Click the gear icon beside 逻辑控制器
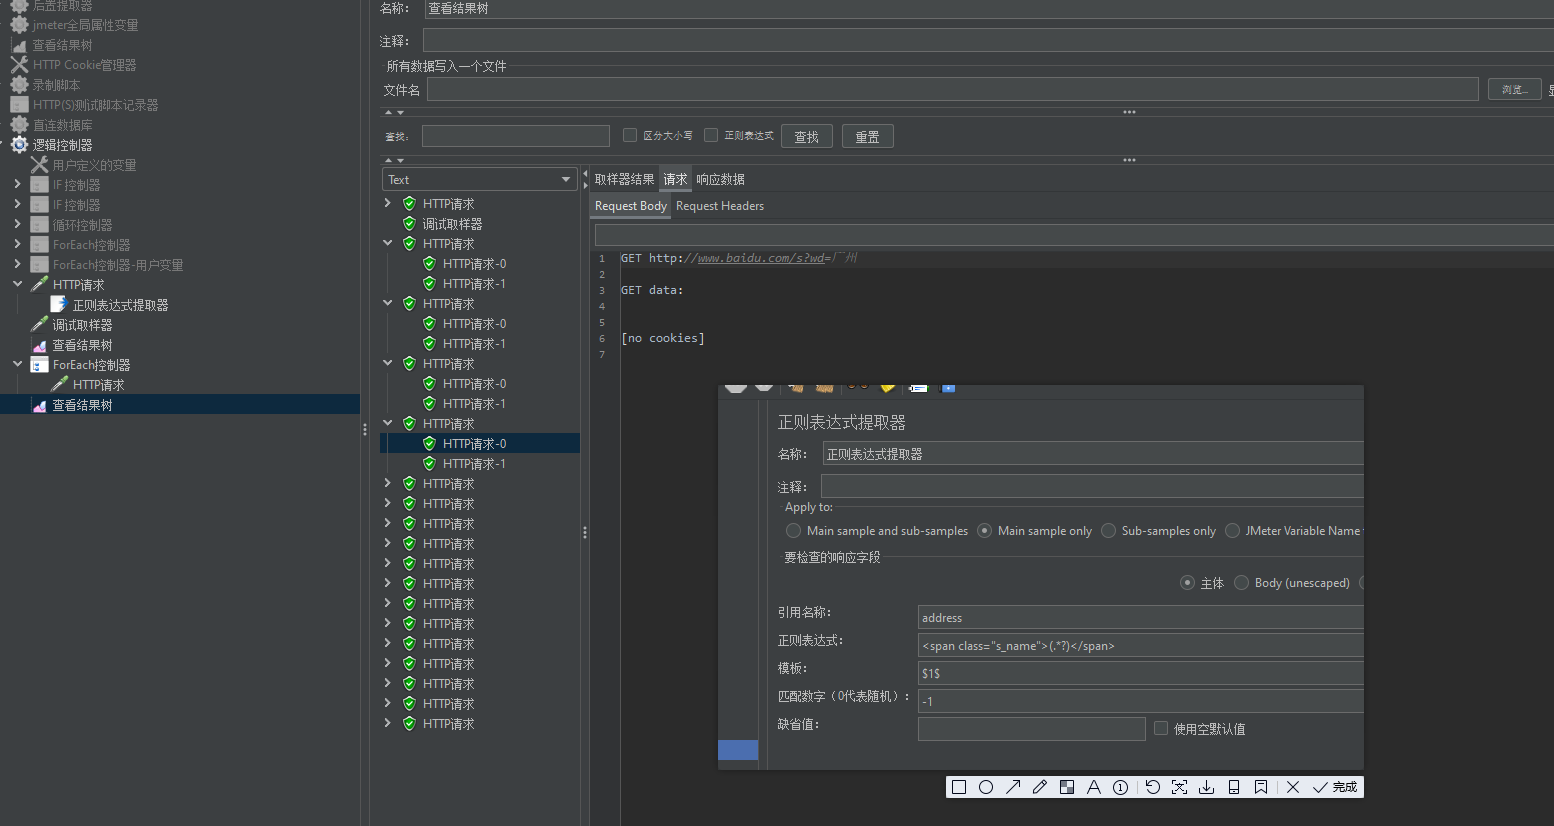 pyautogui.click(x=19, y=145)
